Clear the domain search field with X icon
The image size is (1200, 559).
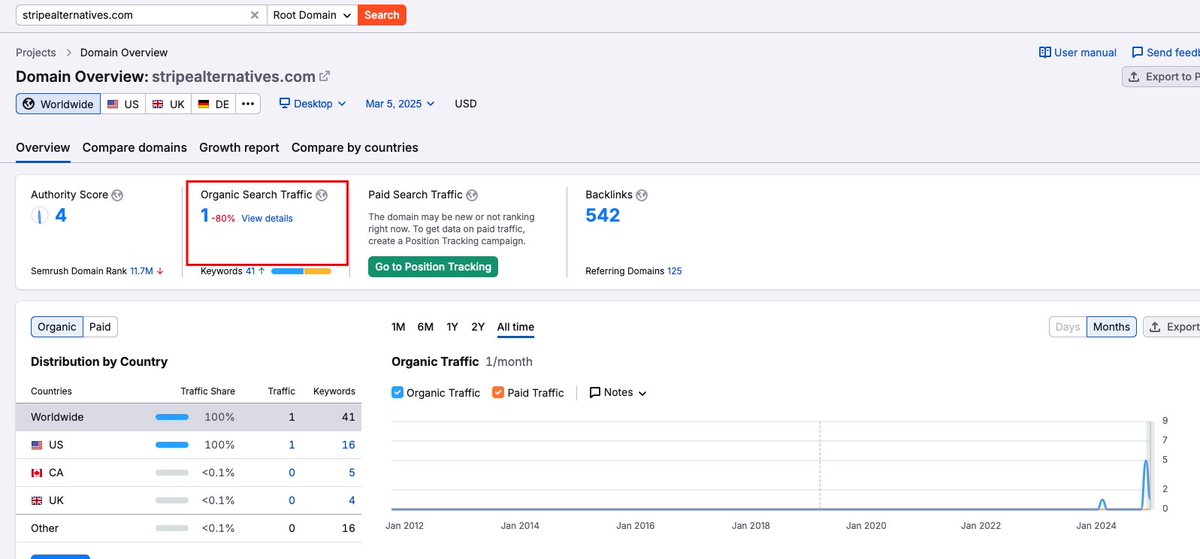[254, 15]
